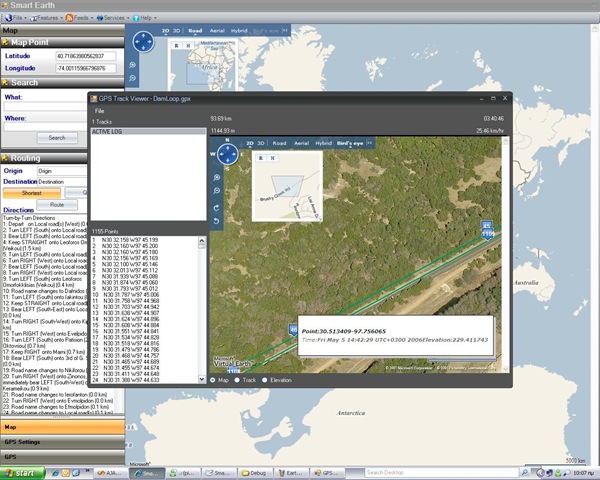
Task: Collapse the Search panel header
Action: (62, 83)
